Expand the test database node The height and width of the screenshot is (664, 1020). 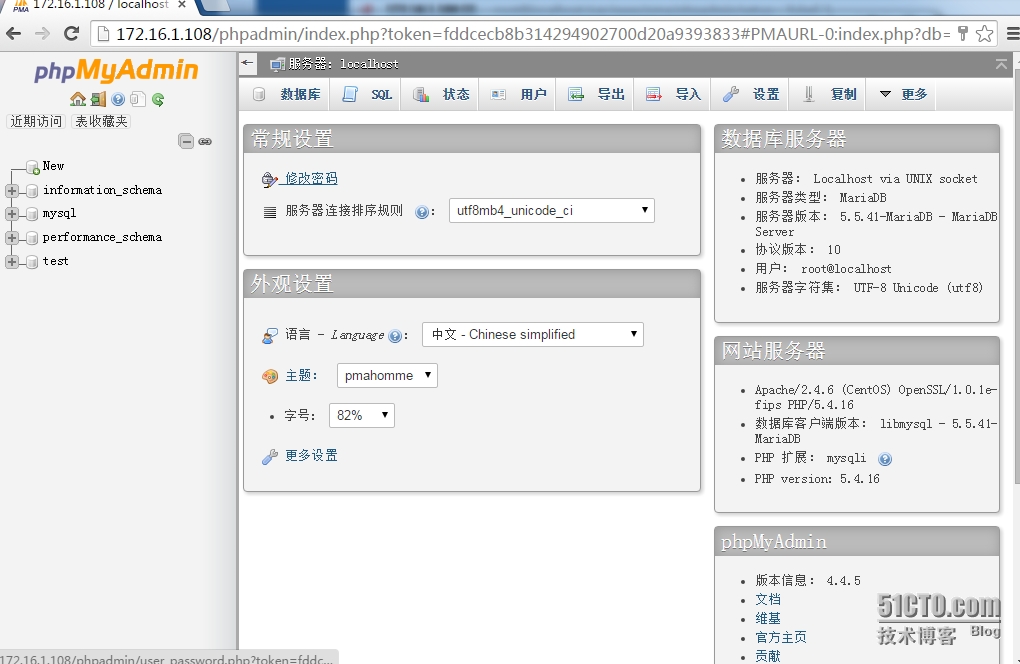[x=12, y=261]
